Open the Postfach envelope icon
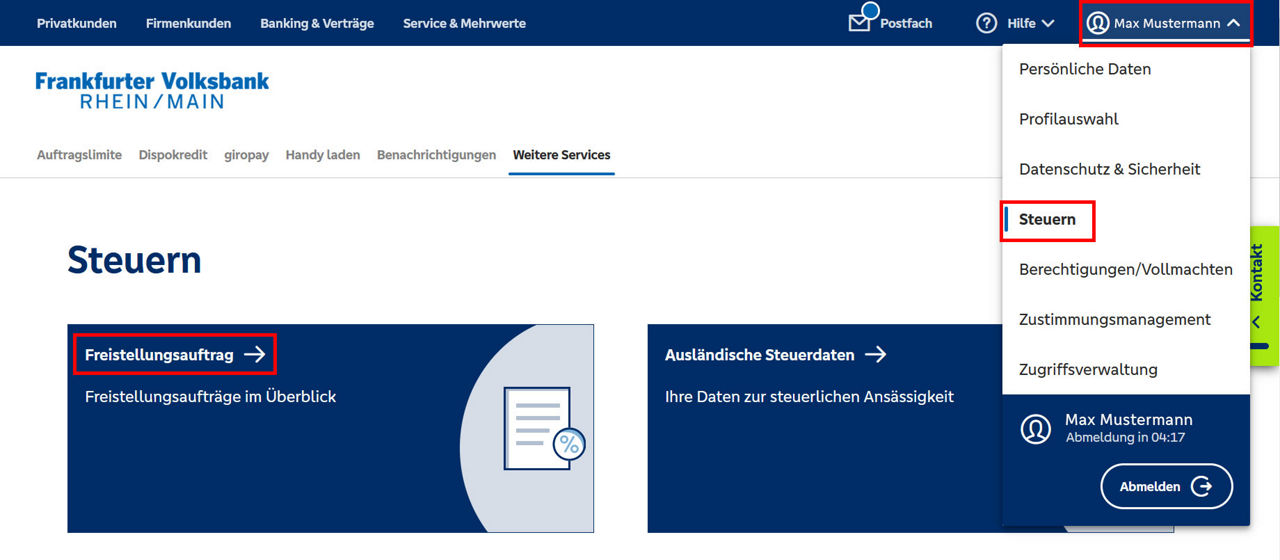This screenshot has width=1280, height=560. click(860, 22)
